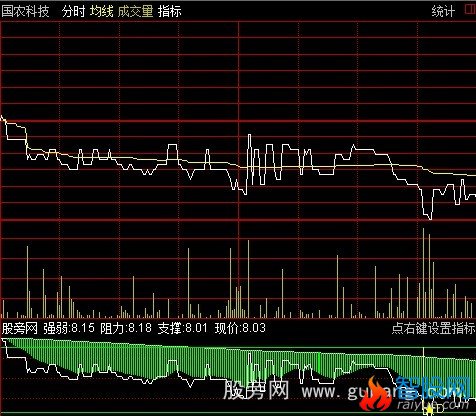The height and width of the screenshot is (416, 476).
Task: Click the 强弱:8.15 value
Action: tap(69, 328)
